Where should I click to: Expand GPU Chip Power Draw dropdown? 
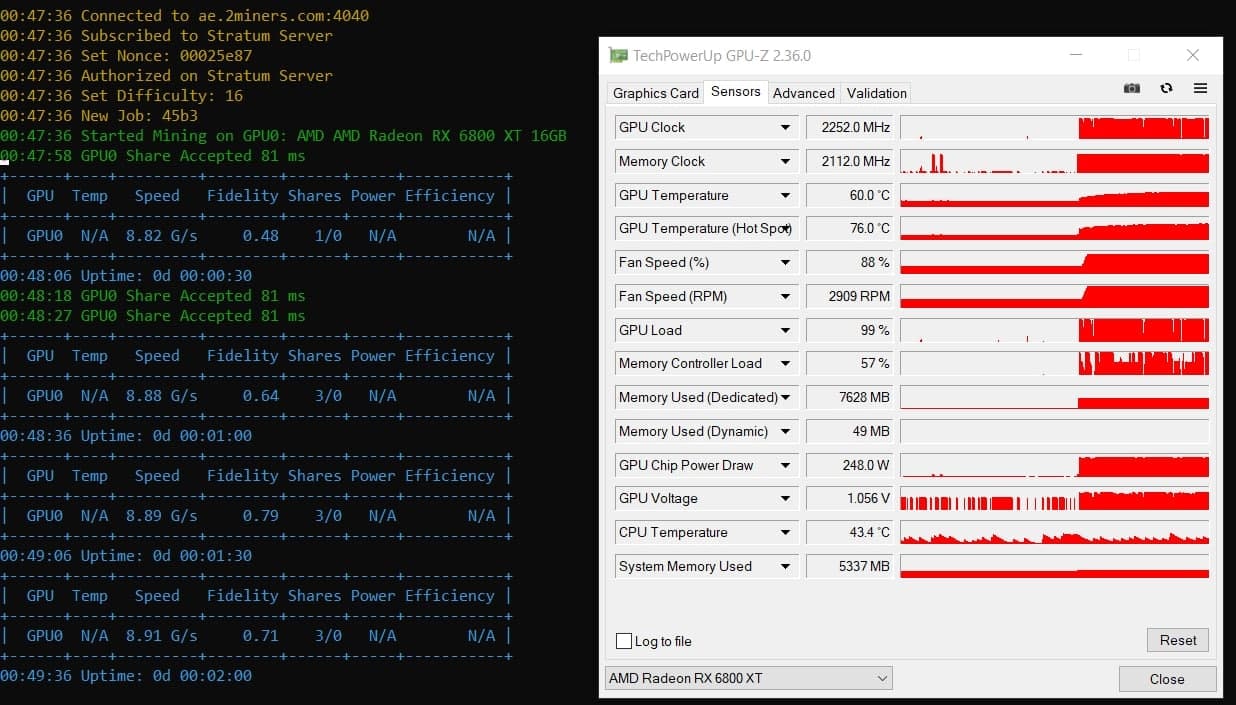[785, 465]
